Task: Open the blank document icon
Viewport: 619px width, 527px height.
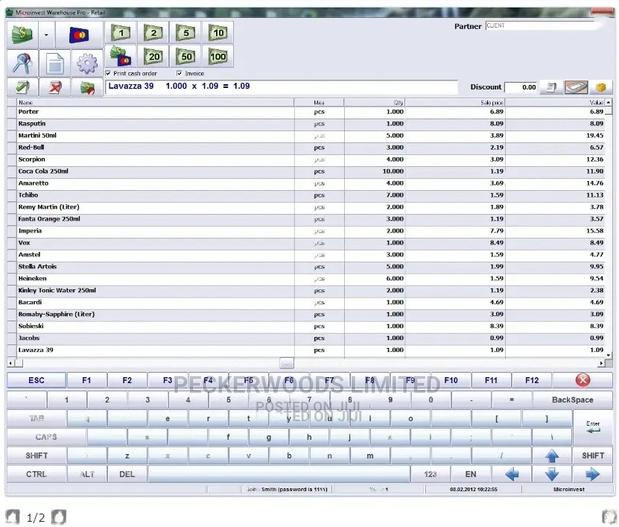Action: (x=55, y=63)
